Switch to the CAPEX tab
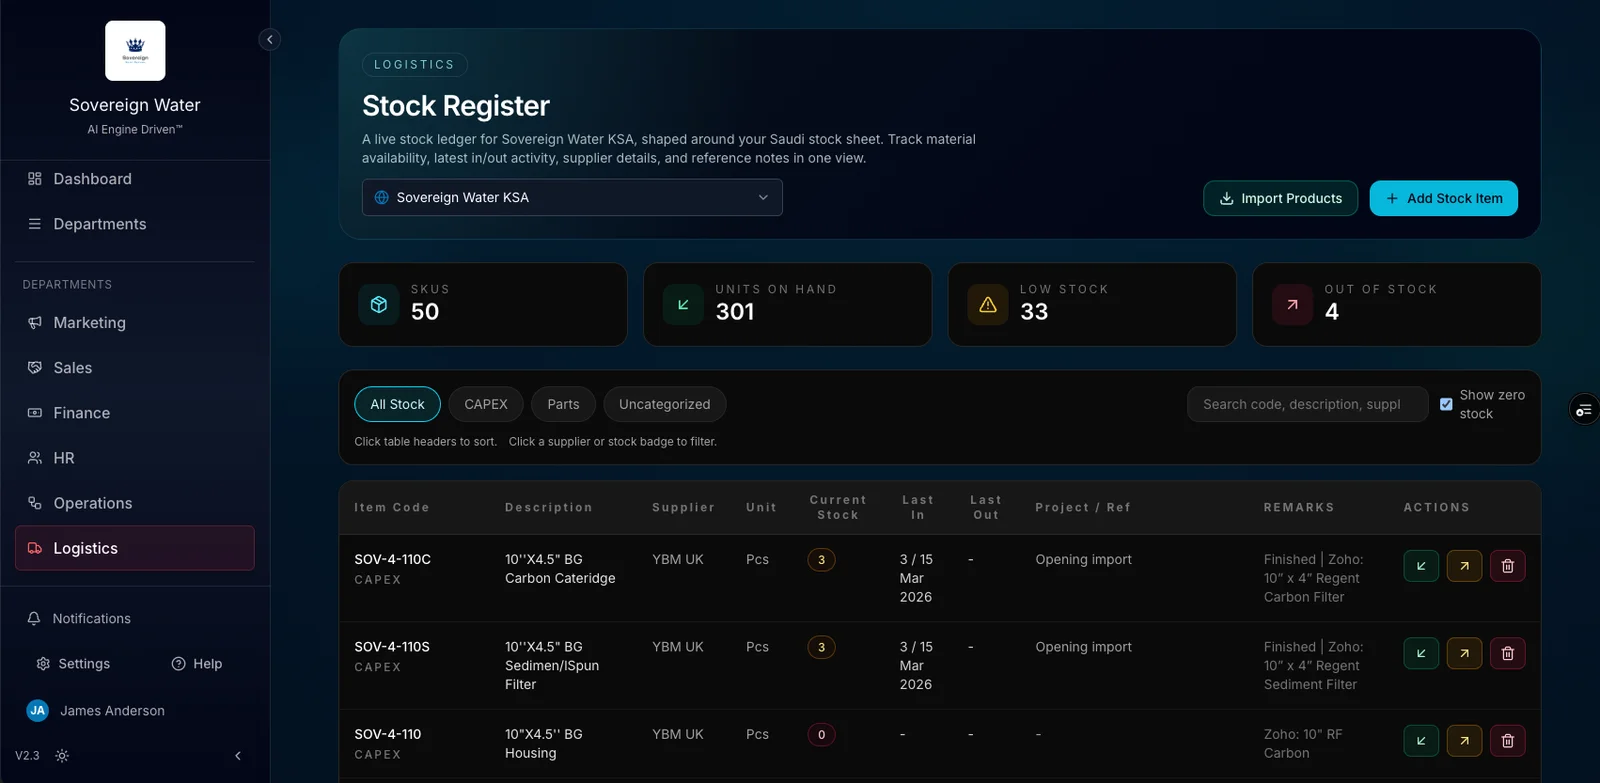Image resolution: width=1600 pixels, height=783 pixels. tap(486, 404)
